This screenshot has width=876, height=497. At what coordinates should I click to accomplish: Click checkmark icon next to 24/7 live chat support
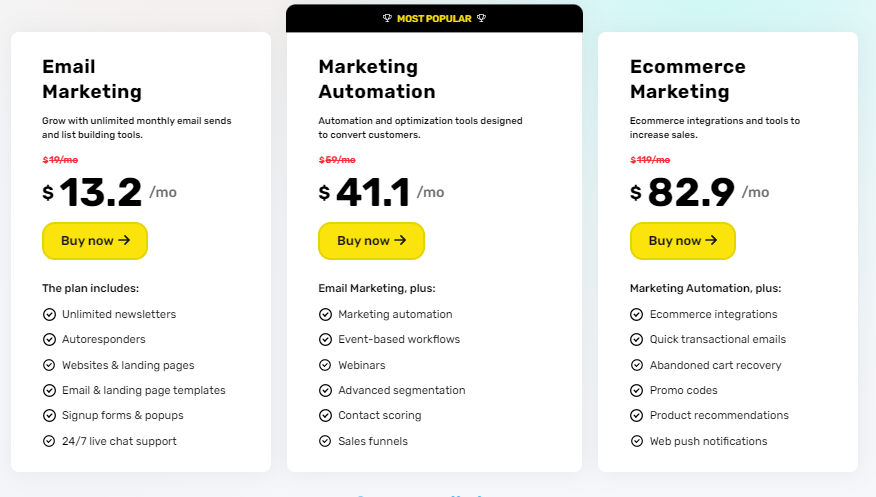click(x=49, y=441)
